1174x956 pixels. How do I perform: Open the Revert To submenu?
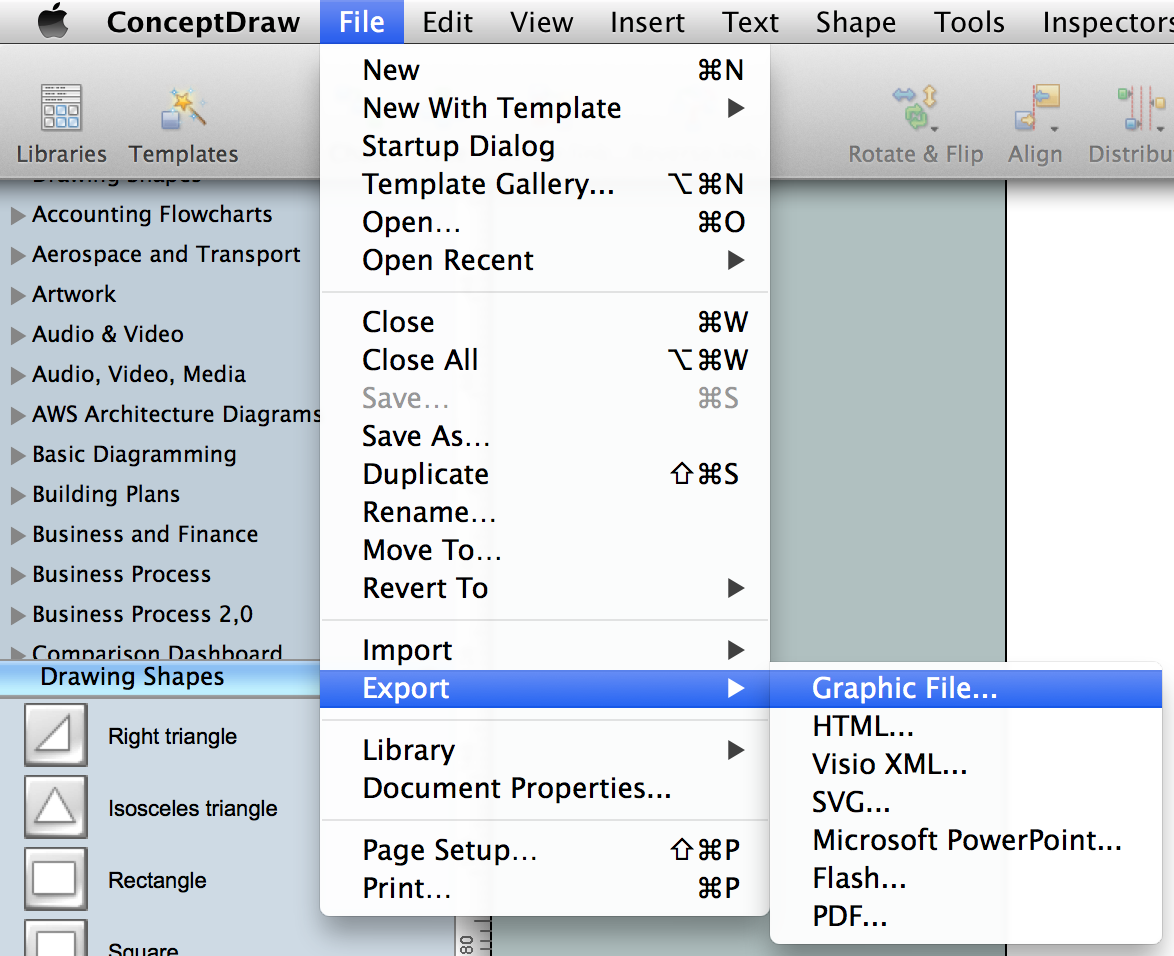pos(544,588)
